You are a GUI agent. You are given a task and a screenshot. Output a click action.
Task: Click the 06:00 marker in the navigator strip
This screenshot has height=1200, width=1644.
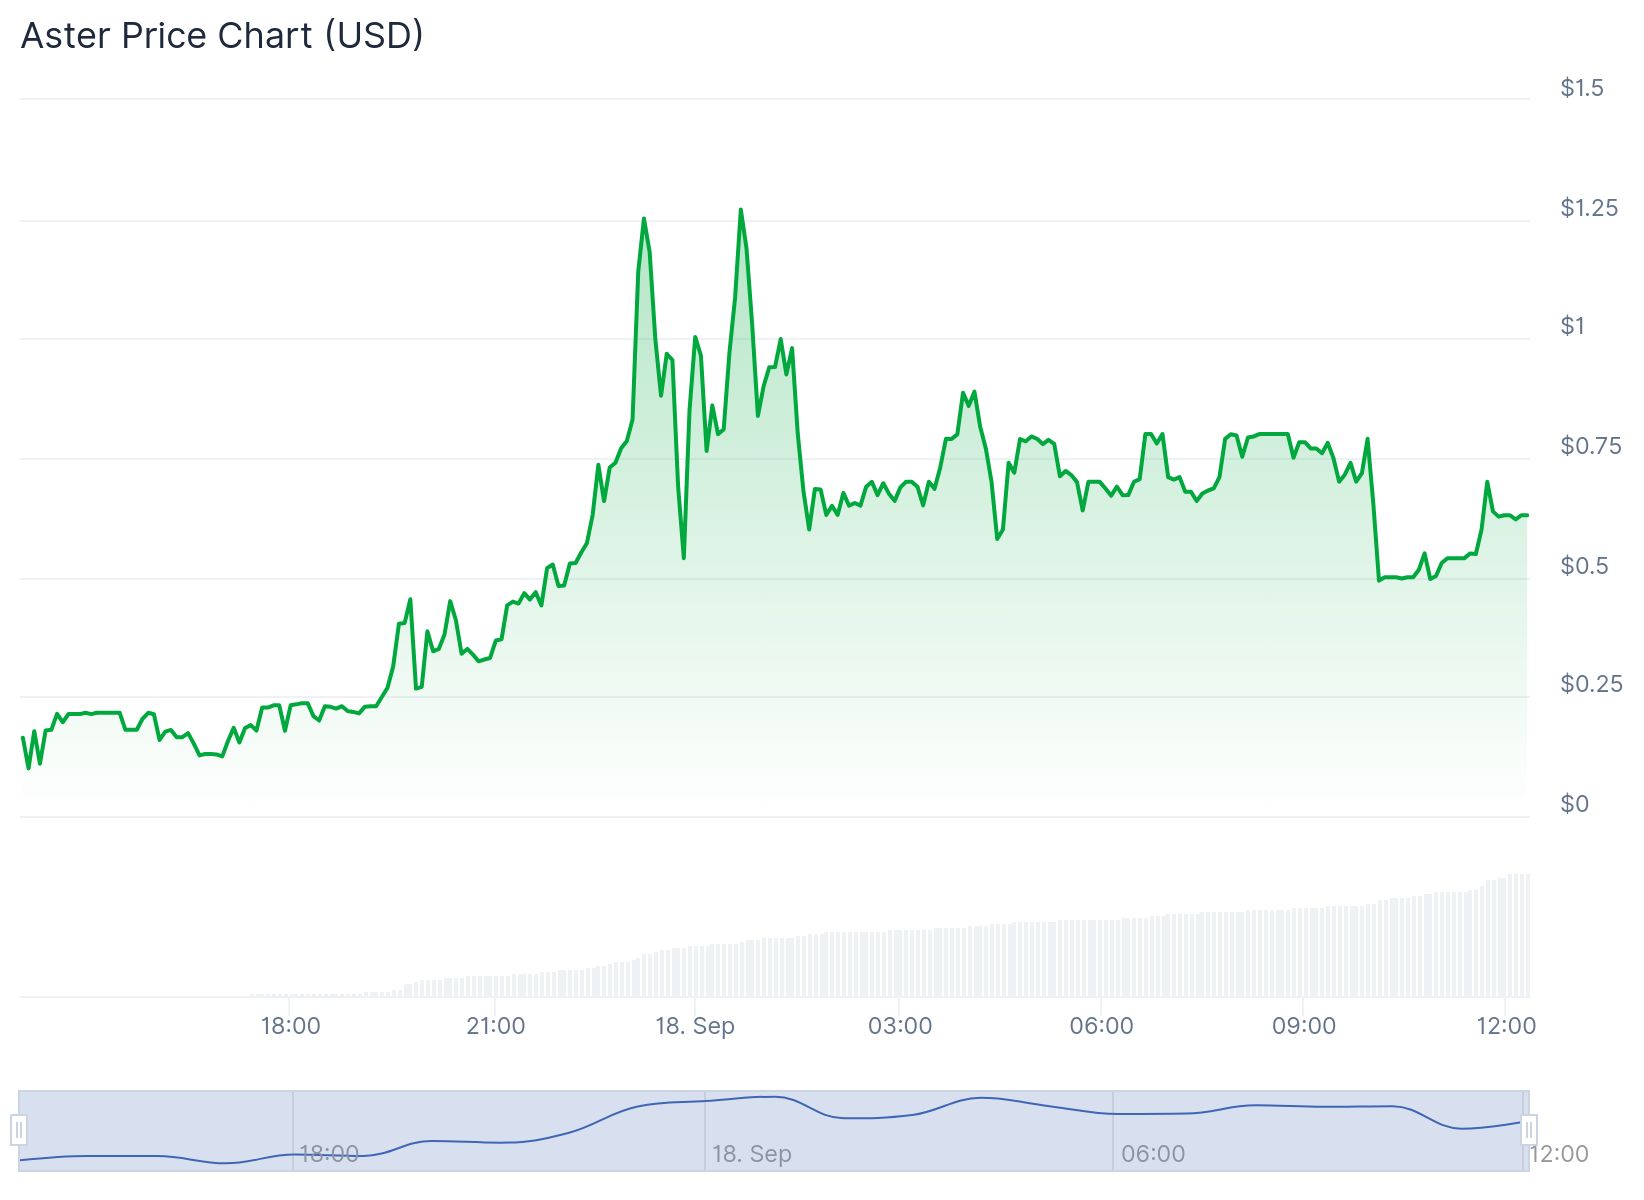tap(1152, 1154)
